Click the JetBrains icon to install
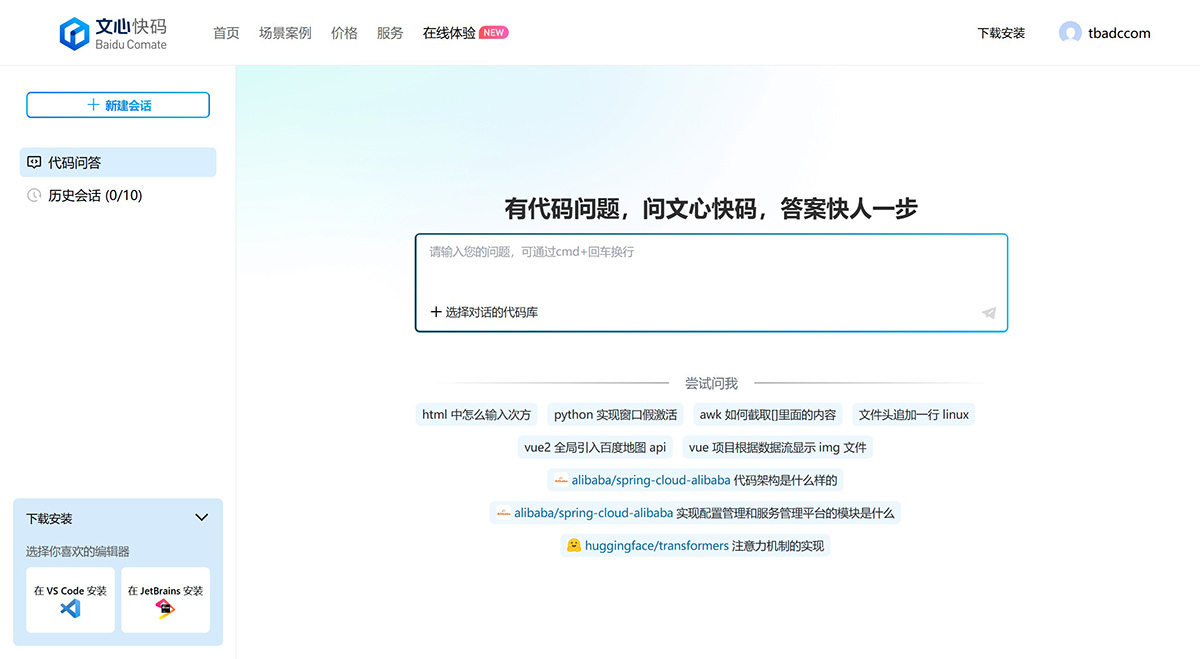The height and width of the screenshot is (659, 1200). click(x=164, y=610)
